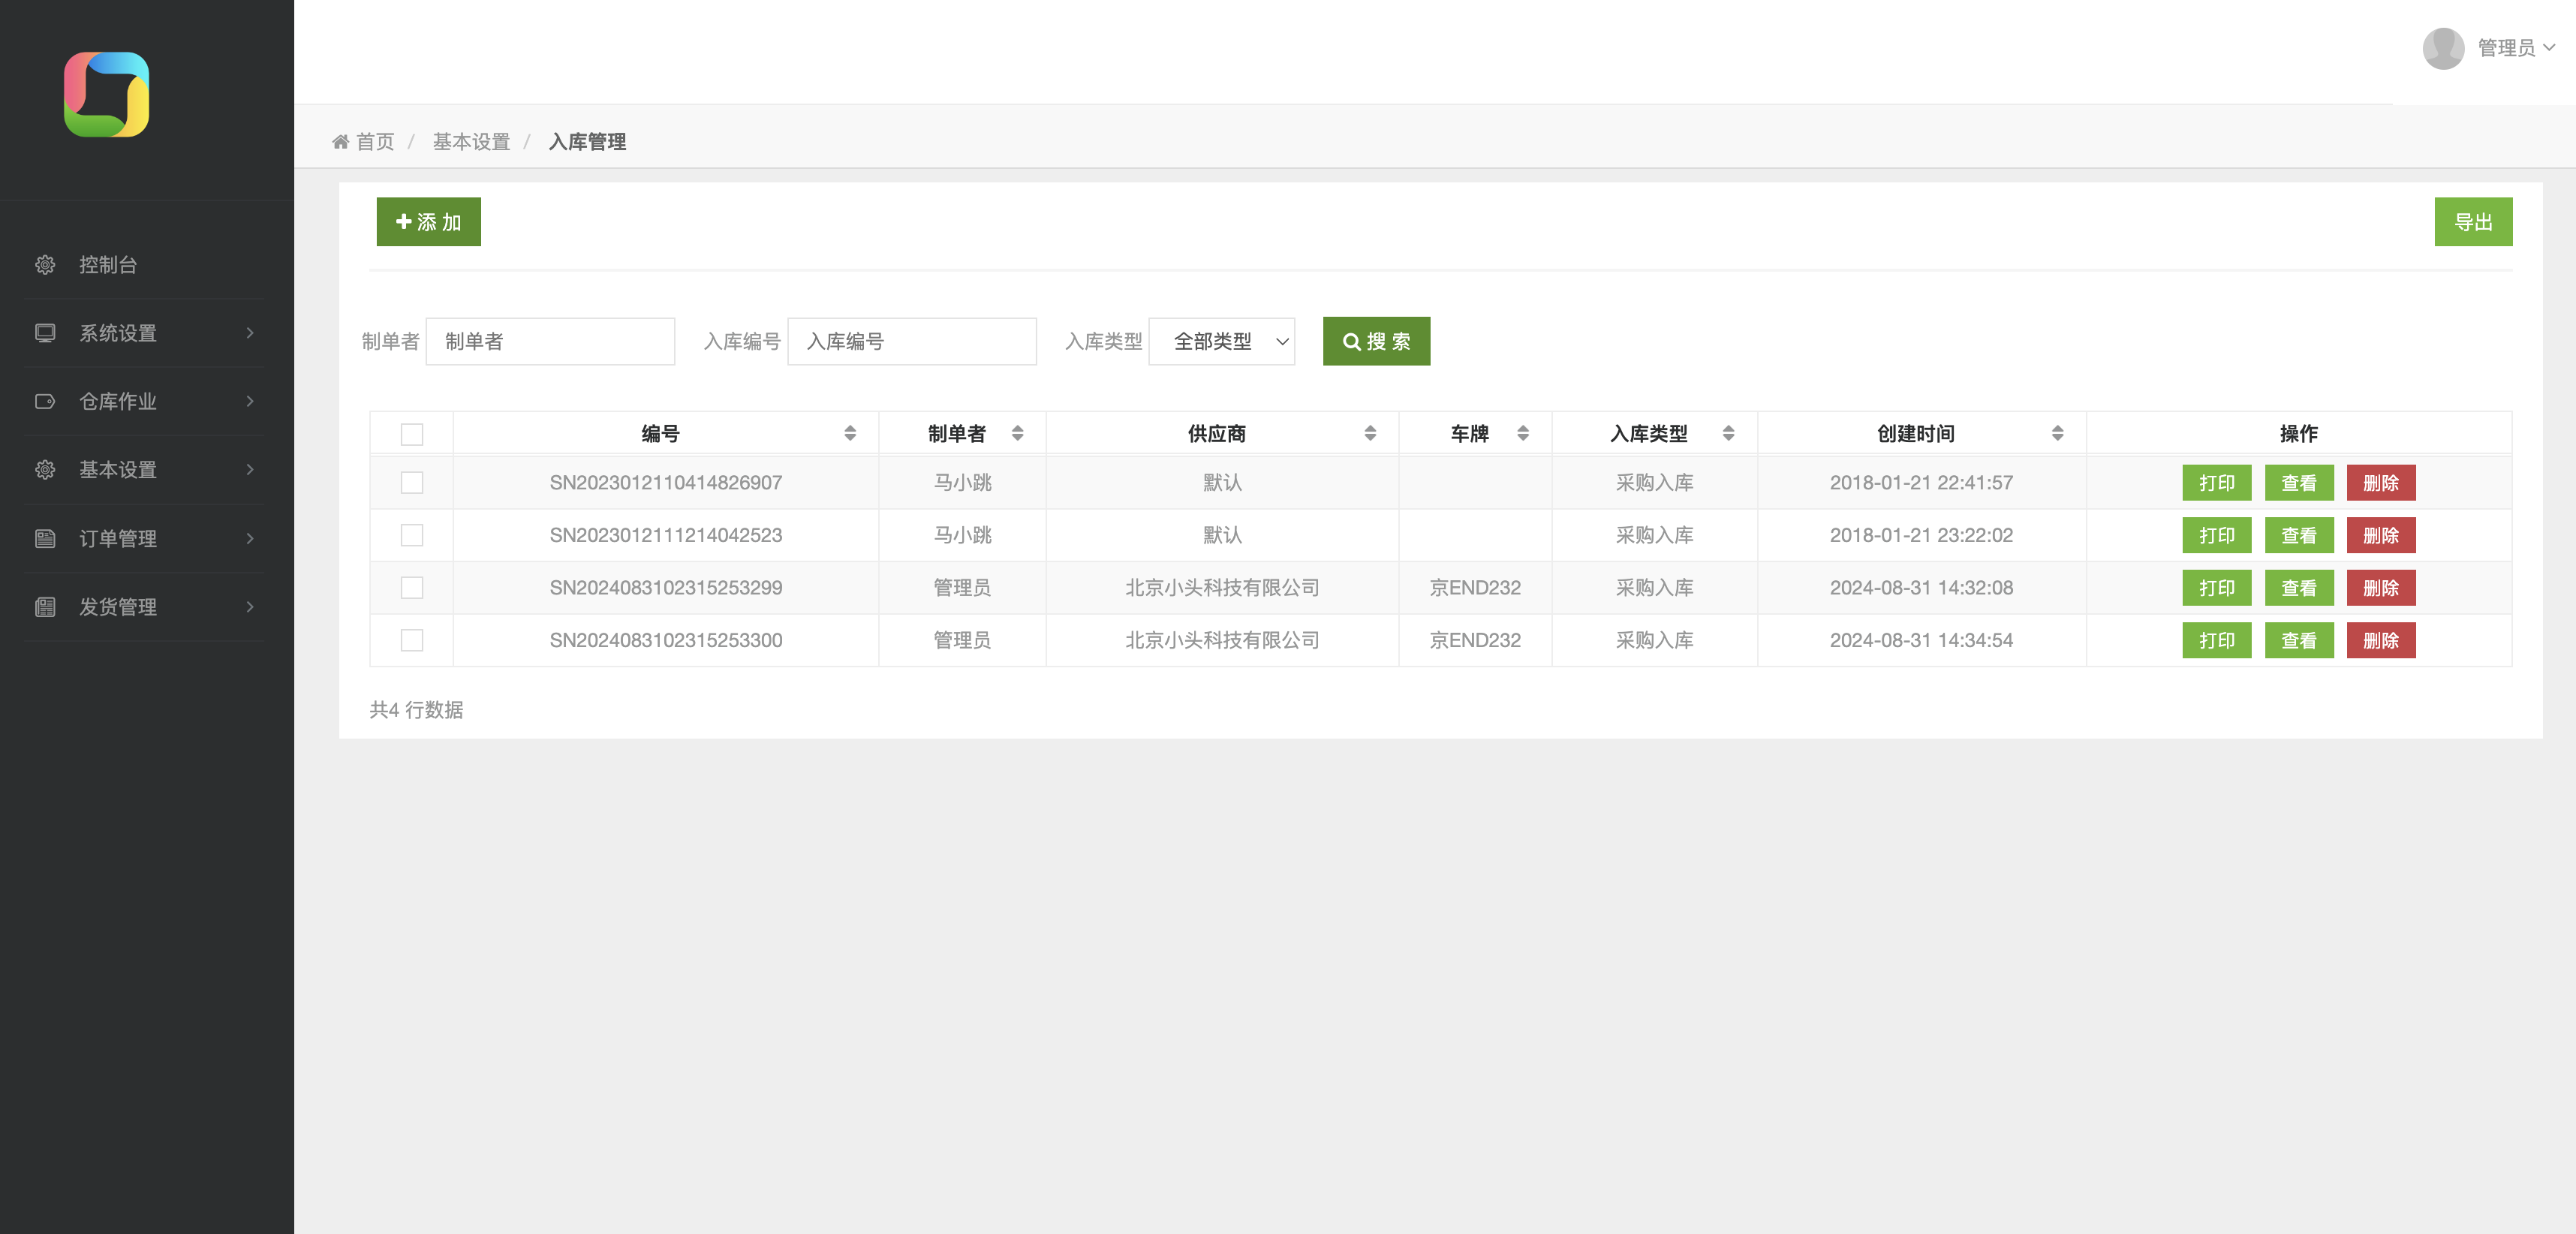Click the colorful app logo
This screenshot has width=2576, height=1234.
(106, 94)
